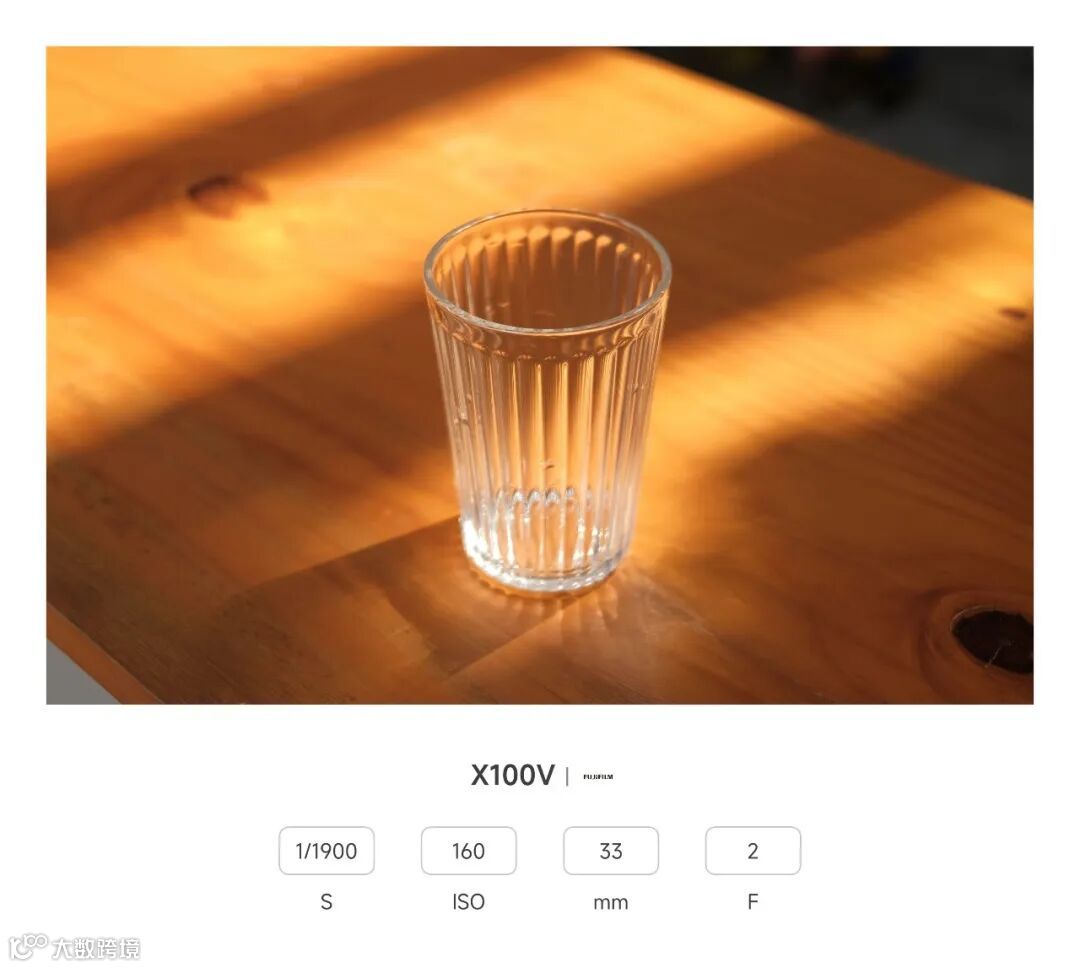Click the S label under shutter speed

326,902
